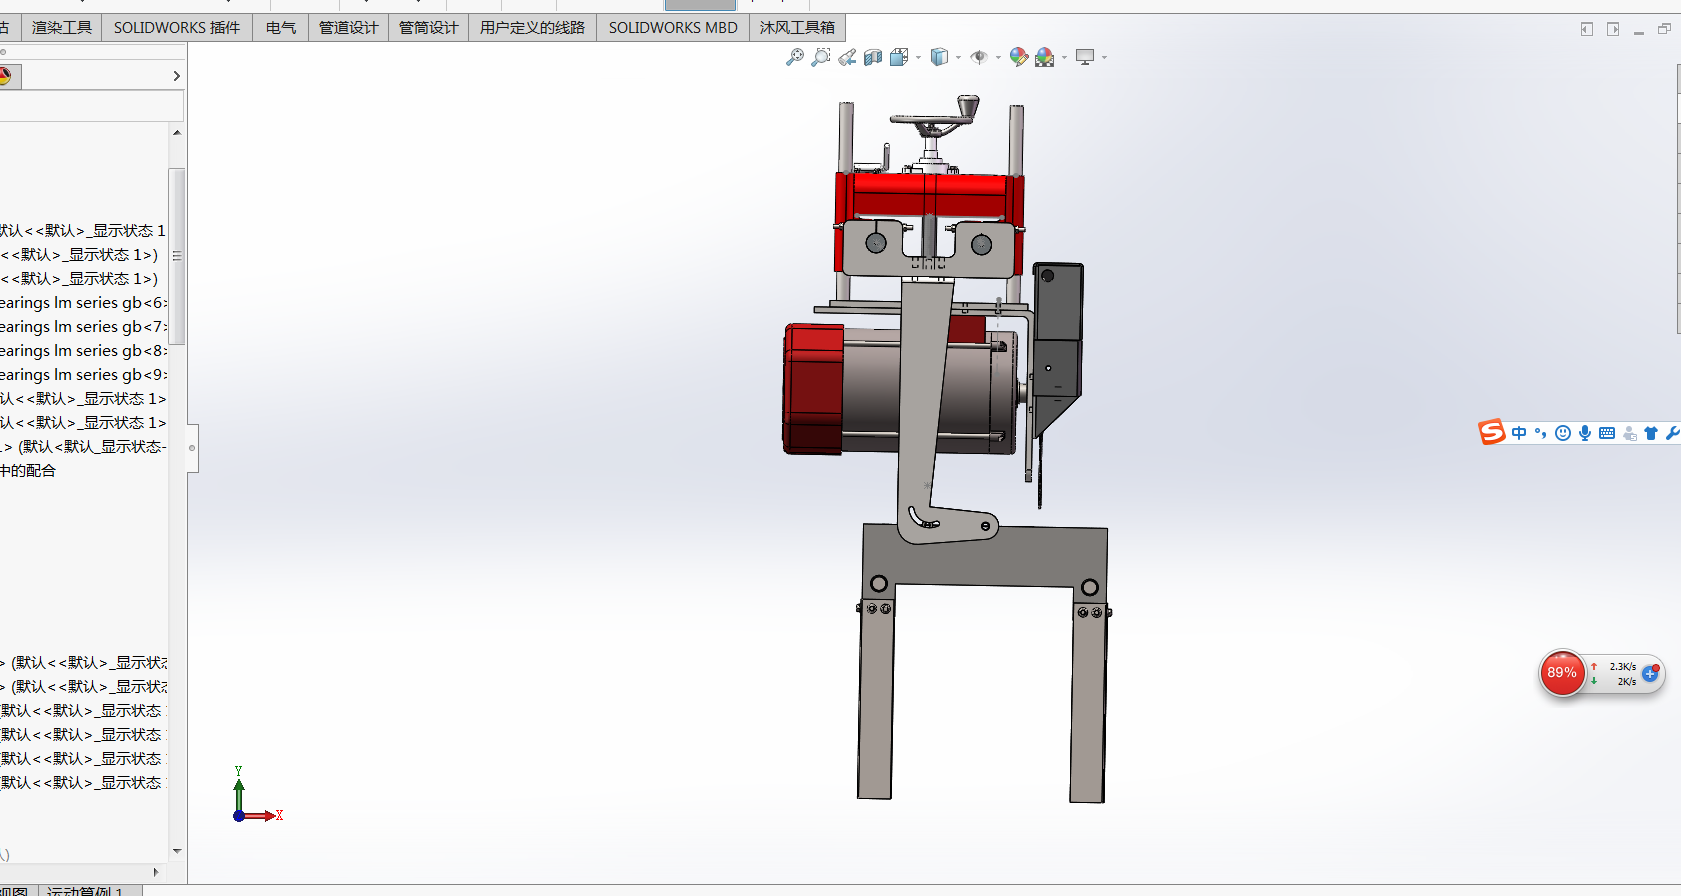Select the tree row ending 显示状态 1>) below the top row
Image resolution: width=1681 pixels, height=896 pixels.
pyautogui.click(x=80, y=255)
